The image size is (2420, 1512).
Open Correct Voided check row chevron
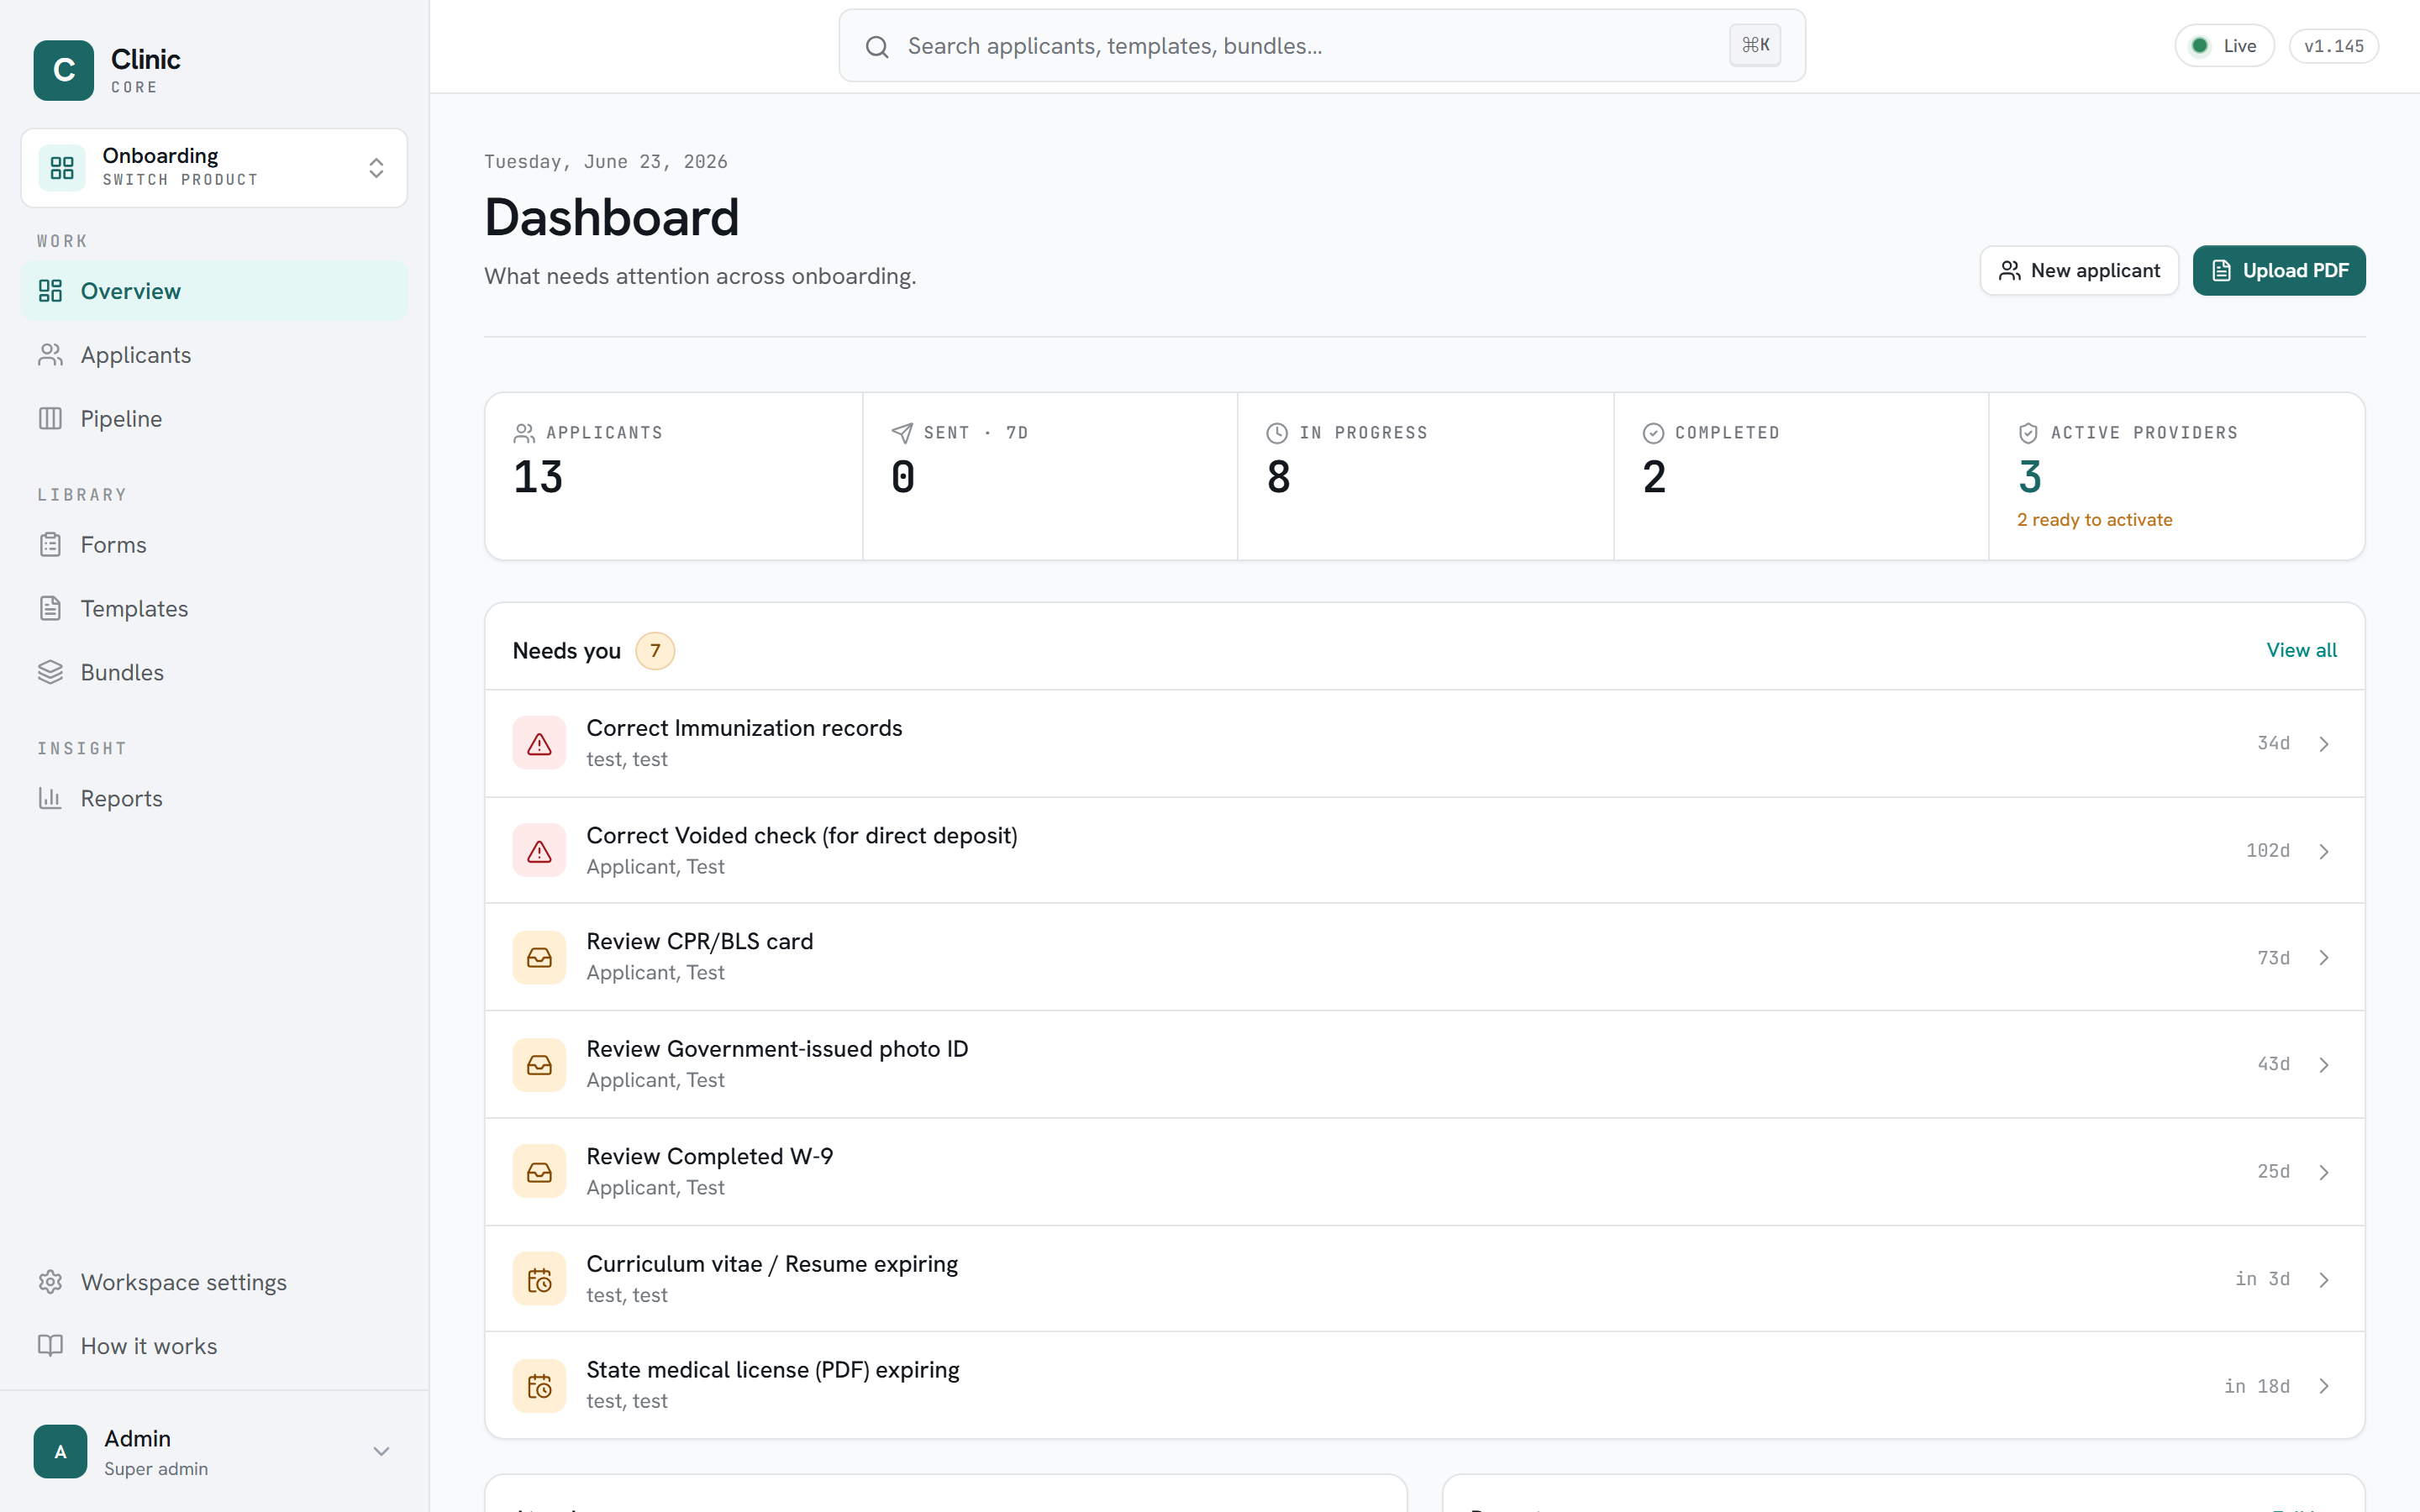point(2324,851)
